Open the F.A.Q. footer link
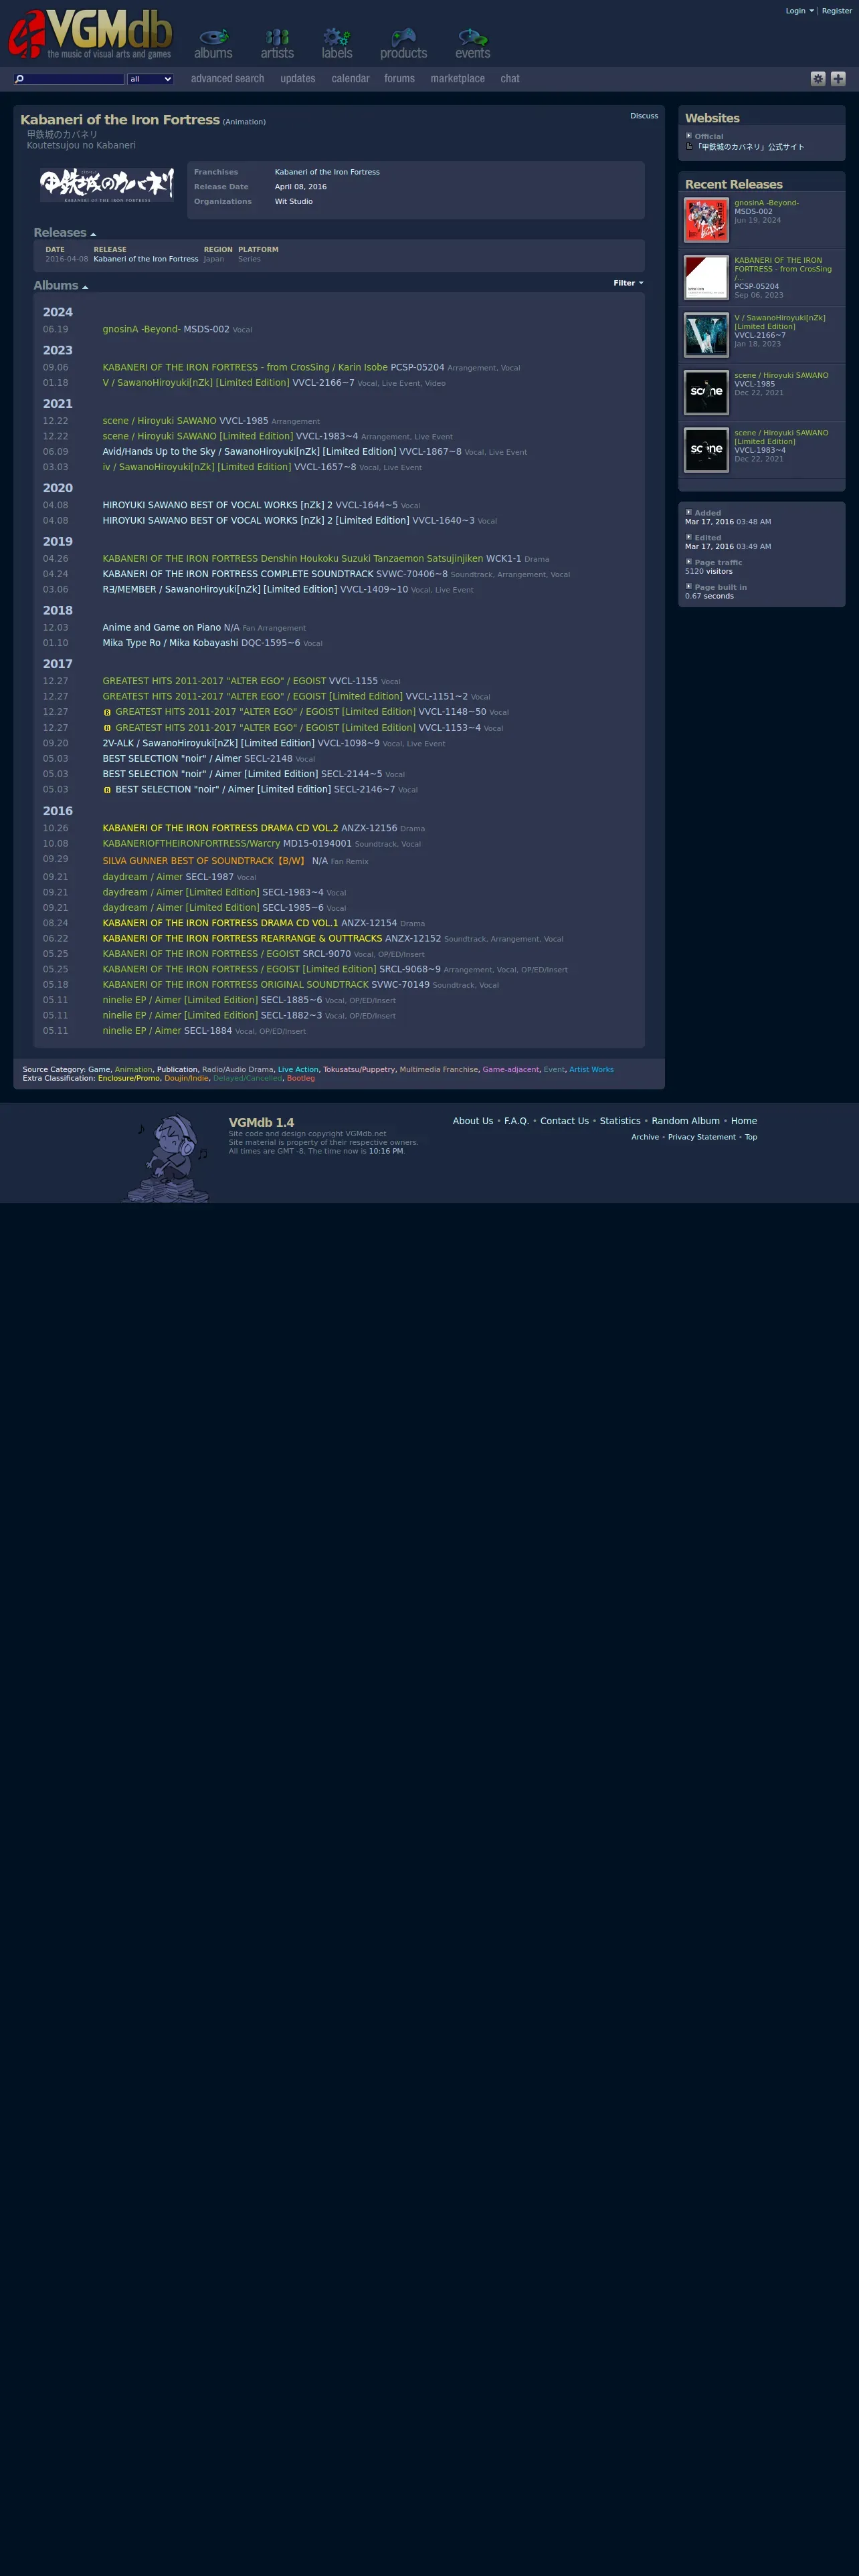859x2576 pixels. click(516, 1121)
